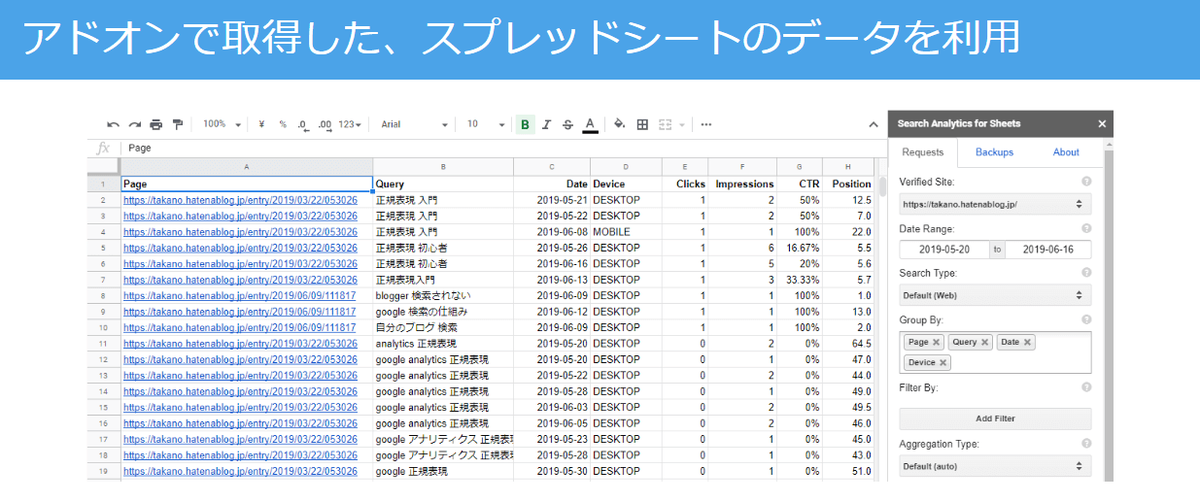
Task: Remove the Date group-by tag
Action: coord(1027,343)
